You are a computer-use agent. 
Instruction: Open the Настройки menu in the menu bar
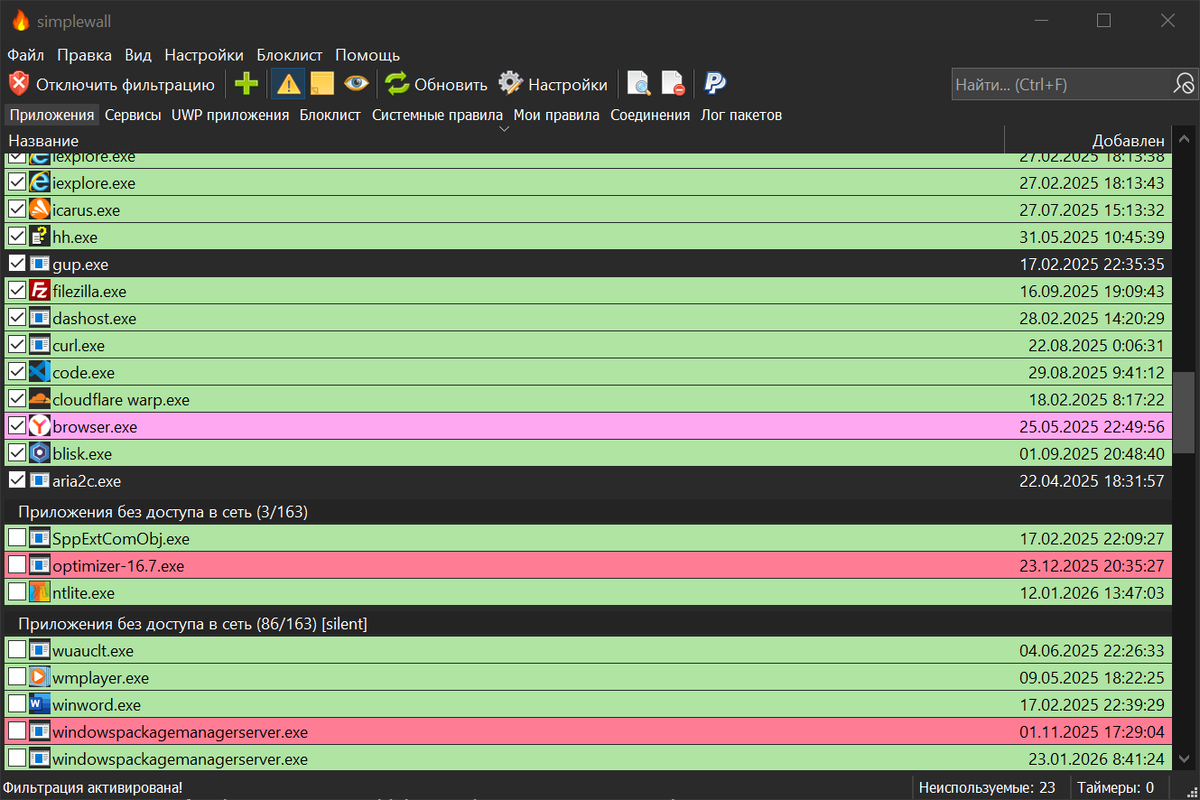(x=204, y=55)
